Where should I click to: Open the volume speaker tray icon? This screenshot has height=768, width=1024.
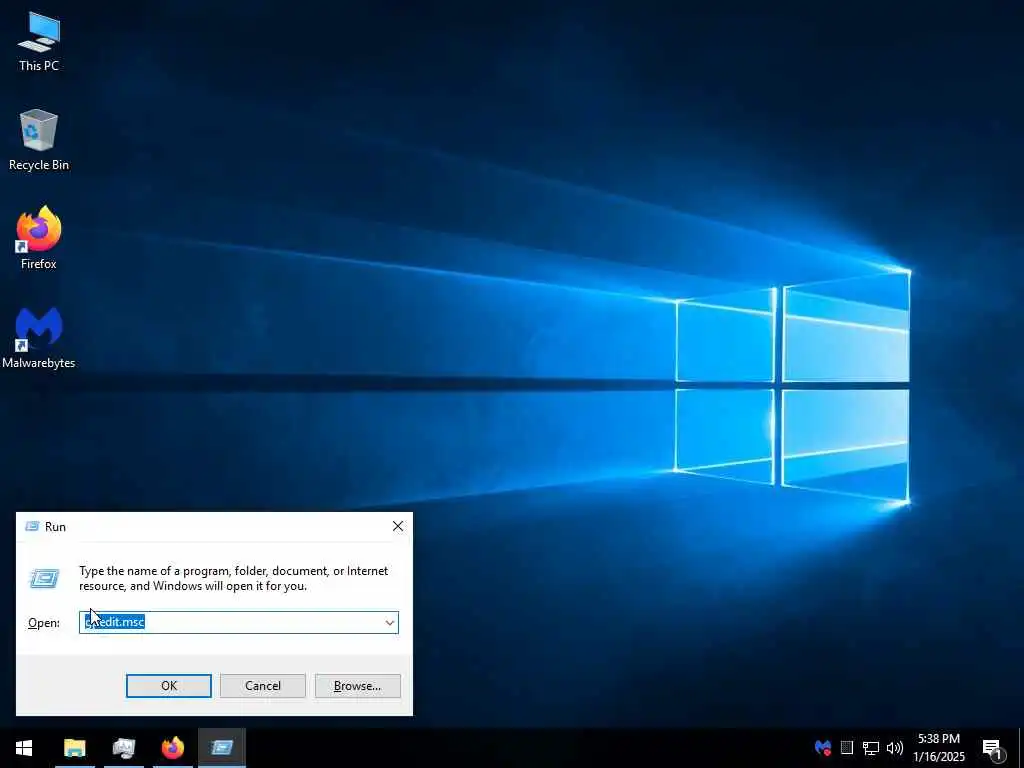(x=895, y=748)
